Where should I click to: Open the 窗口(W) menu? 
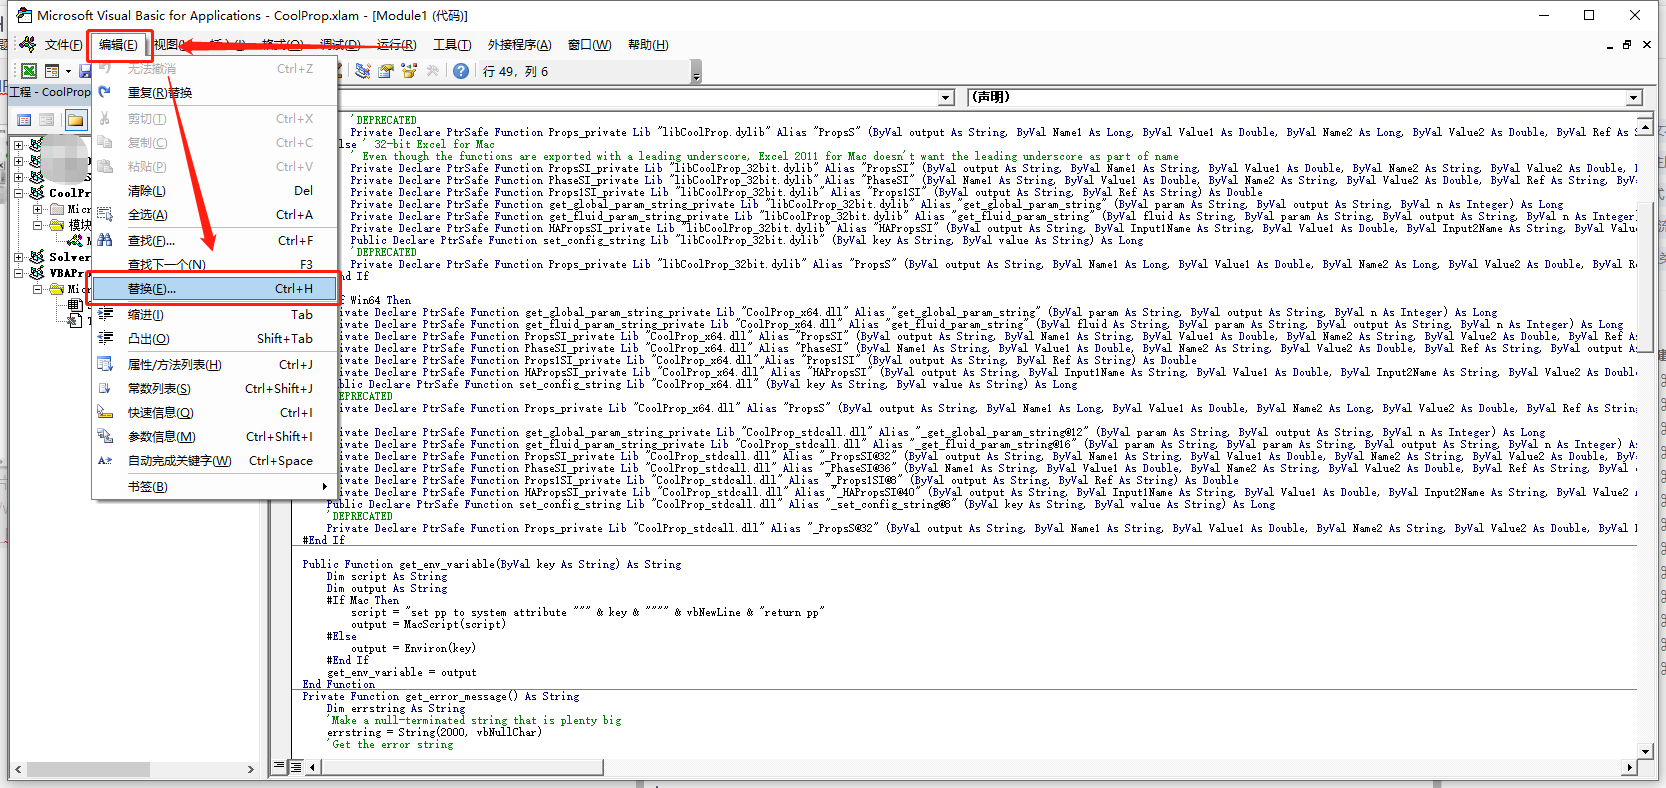click(589, 45)
